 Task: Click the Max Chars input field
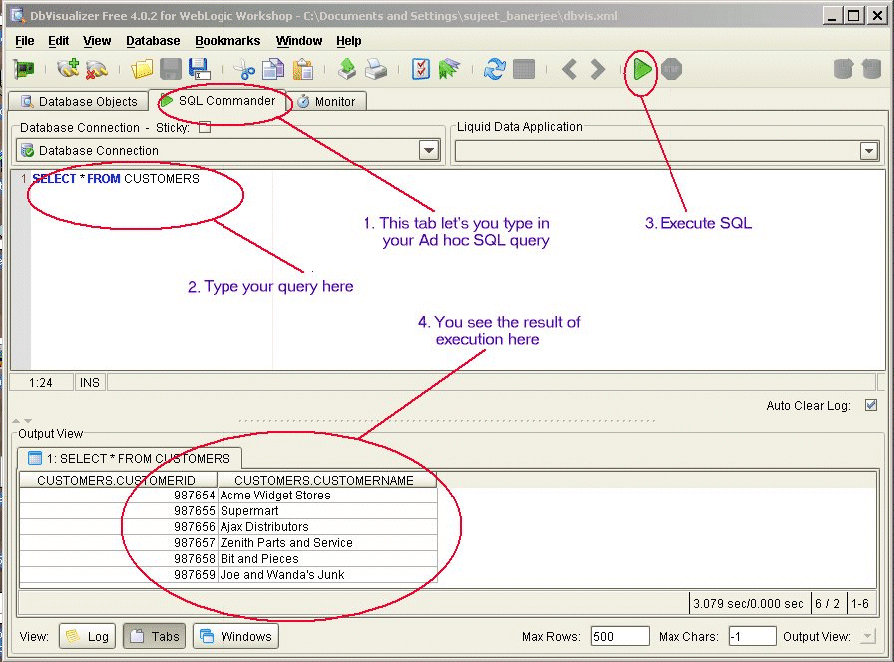[752, 636]
